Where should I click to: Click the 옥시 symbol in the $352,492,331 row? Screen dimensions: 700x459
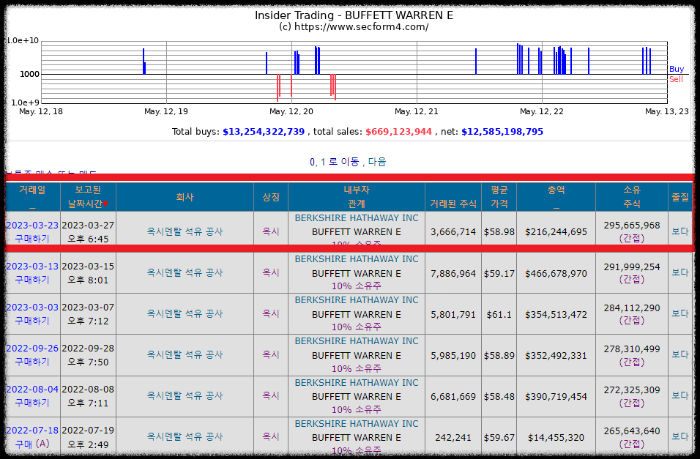[x=271, y=355]
